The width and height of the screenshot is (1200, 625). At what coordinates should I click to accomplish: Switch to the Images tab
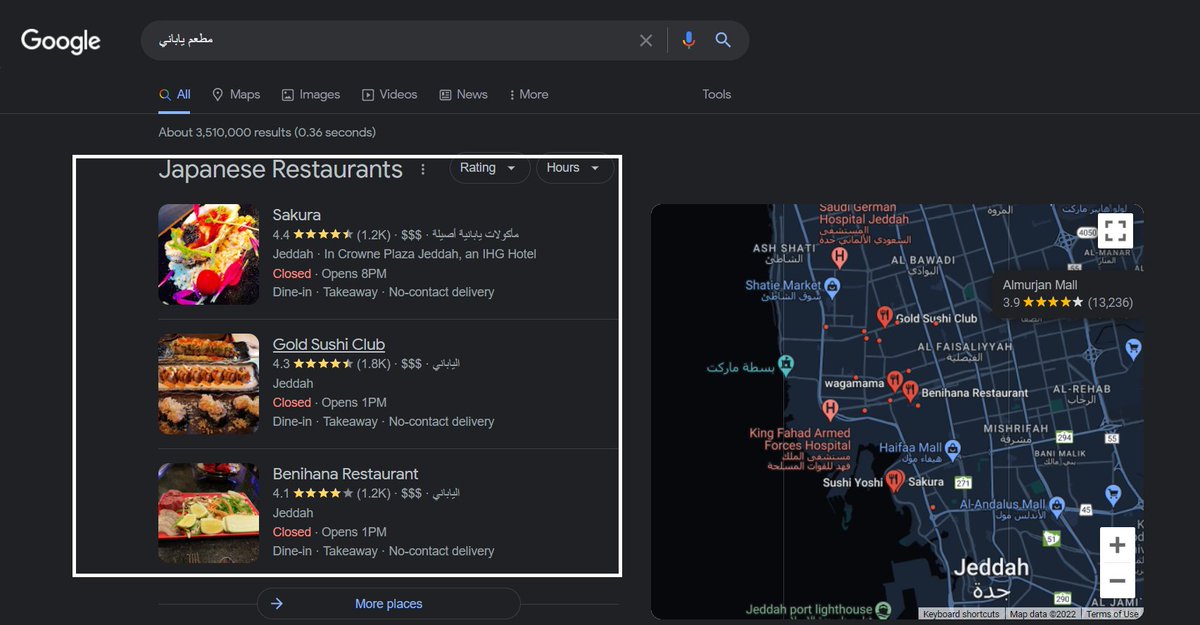point(311,94)
